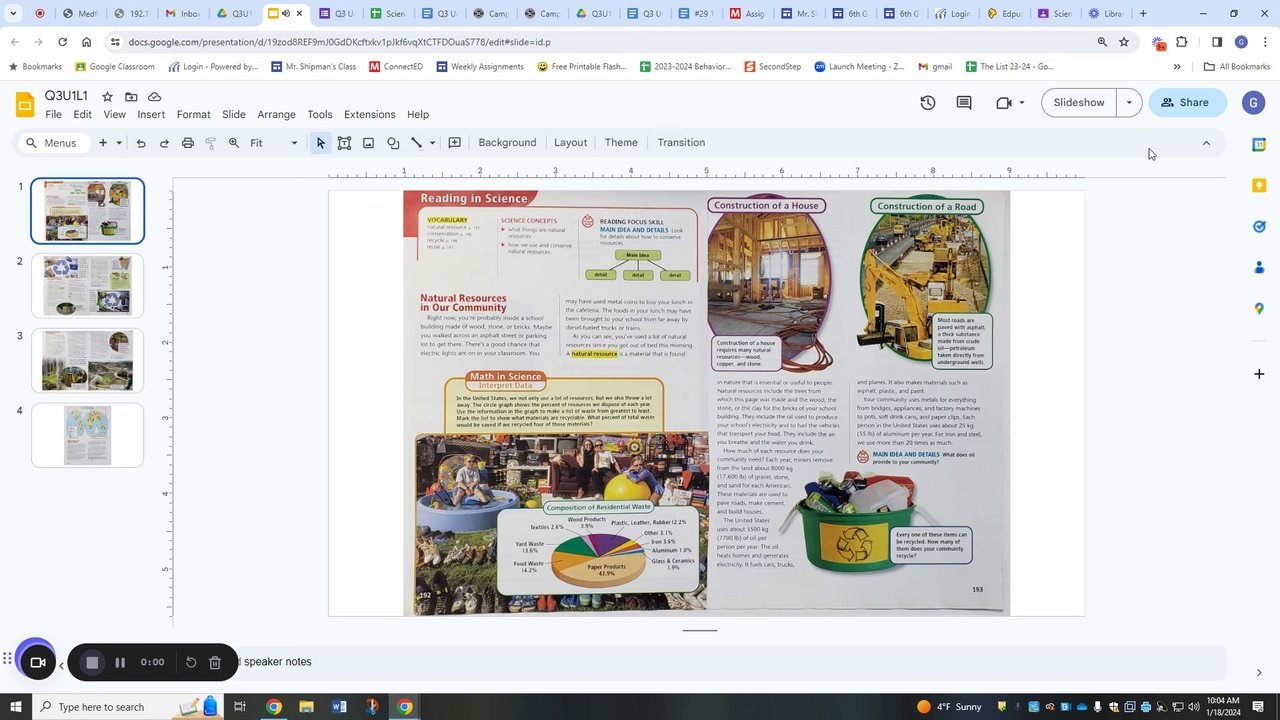
Task: Click the Transition button
Action: coord(681,143)
